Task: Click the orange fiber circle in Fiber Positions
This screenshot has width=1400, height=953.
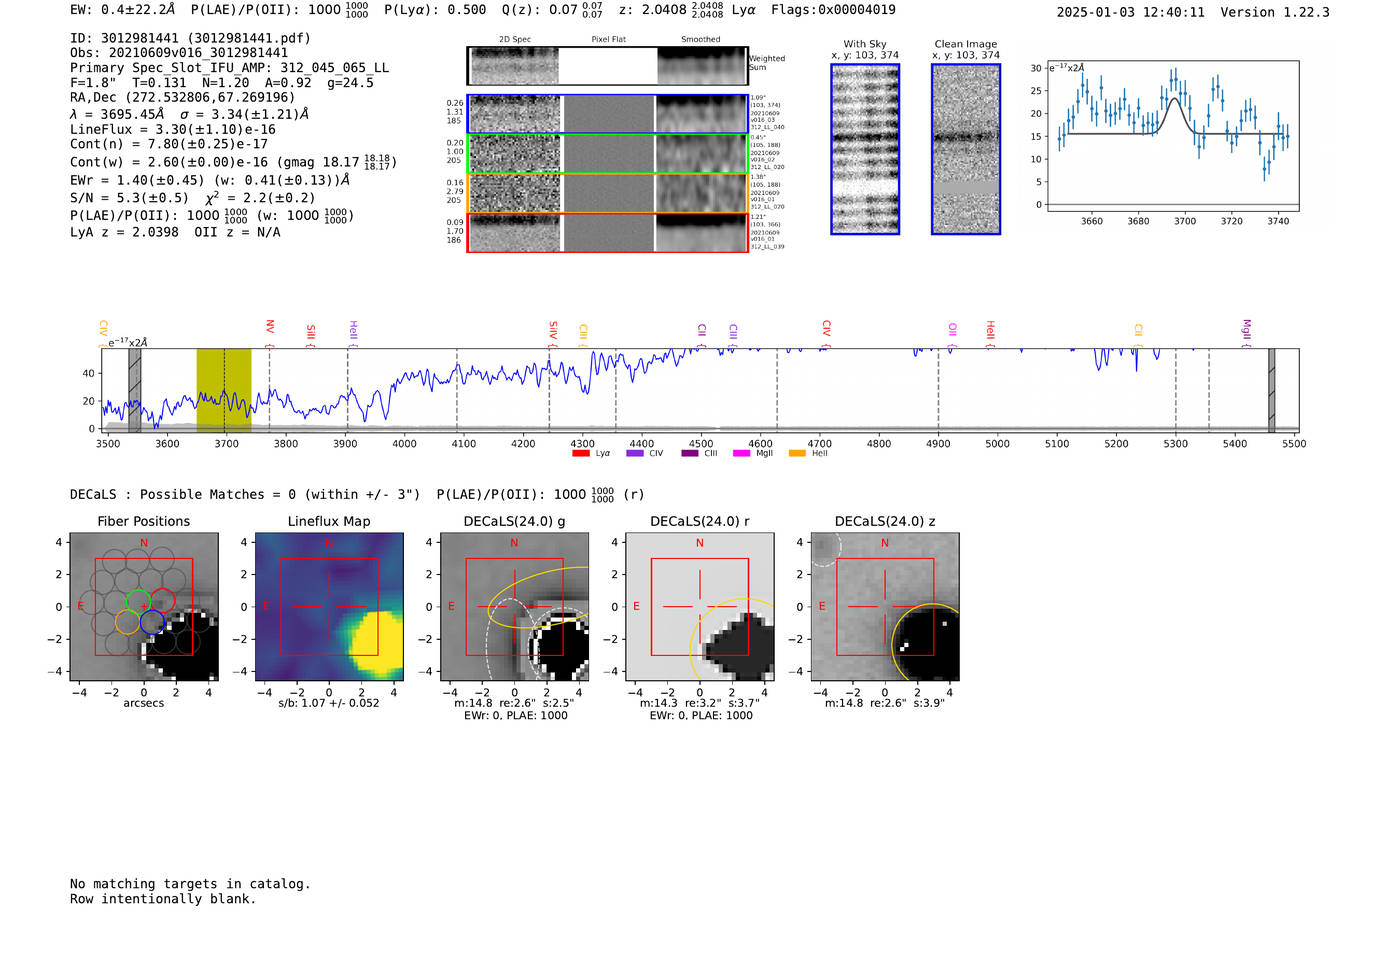Action: click(x=127, y=622)
